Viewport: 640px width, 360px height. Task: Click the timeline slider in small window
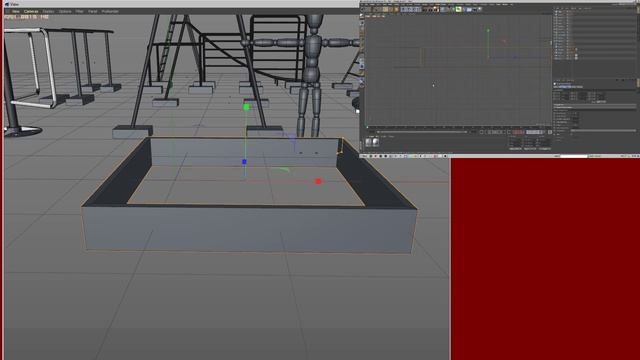coord(421,132)
